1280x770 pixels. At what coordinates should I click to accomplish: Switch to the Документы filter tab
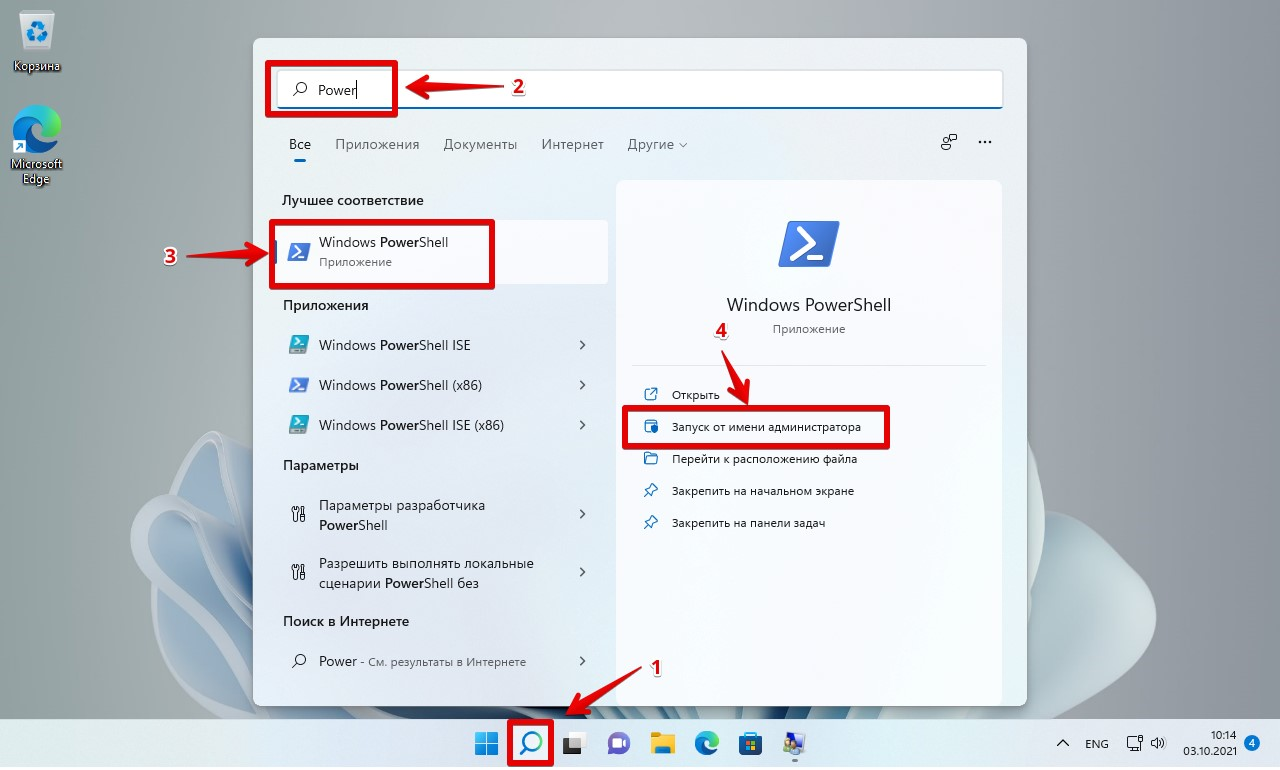coord(480,144)
